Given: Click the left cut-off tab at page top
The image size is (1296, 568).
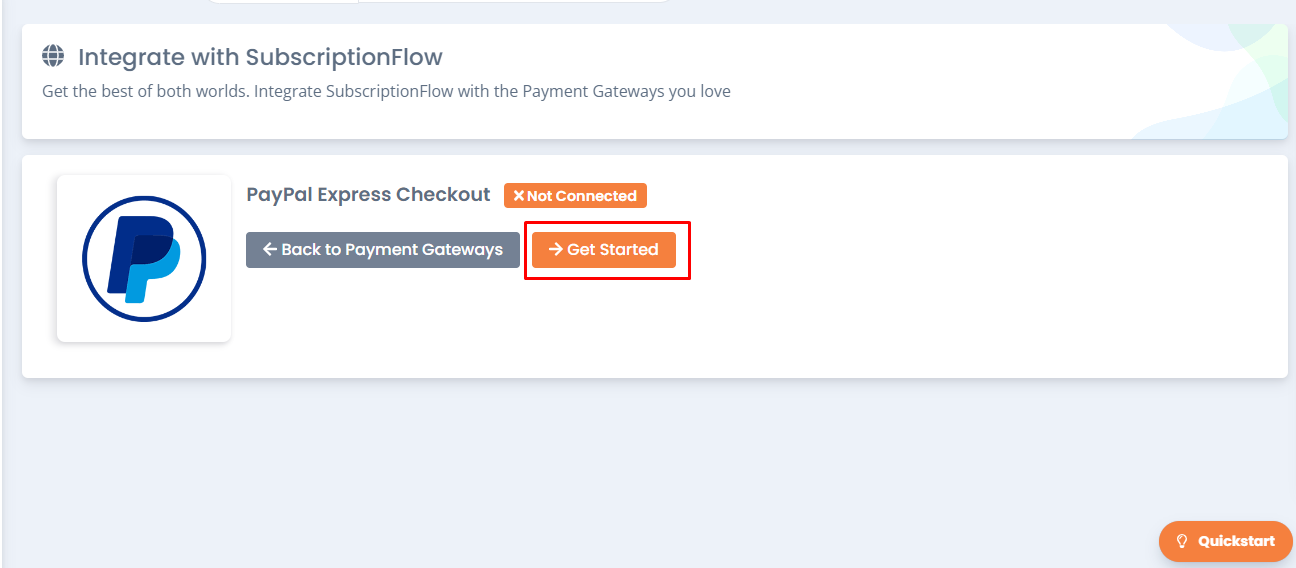Looking at the screenshot, I should tap(282, 1).
